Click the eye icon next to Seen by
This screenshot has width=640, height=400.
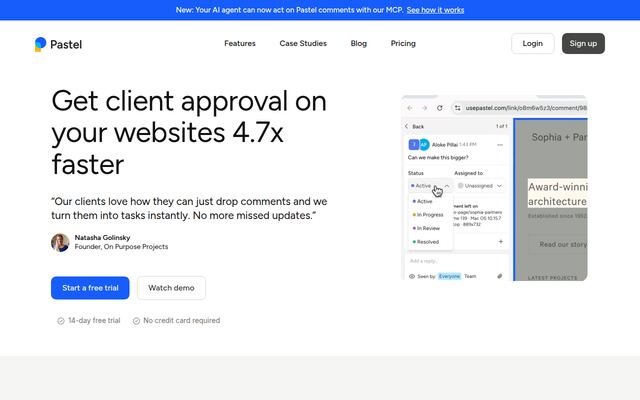pos(412,276)
